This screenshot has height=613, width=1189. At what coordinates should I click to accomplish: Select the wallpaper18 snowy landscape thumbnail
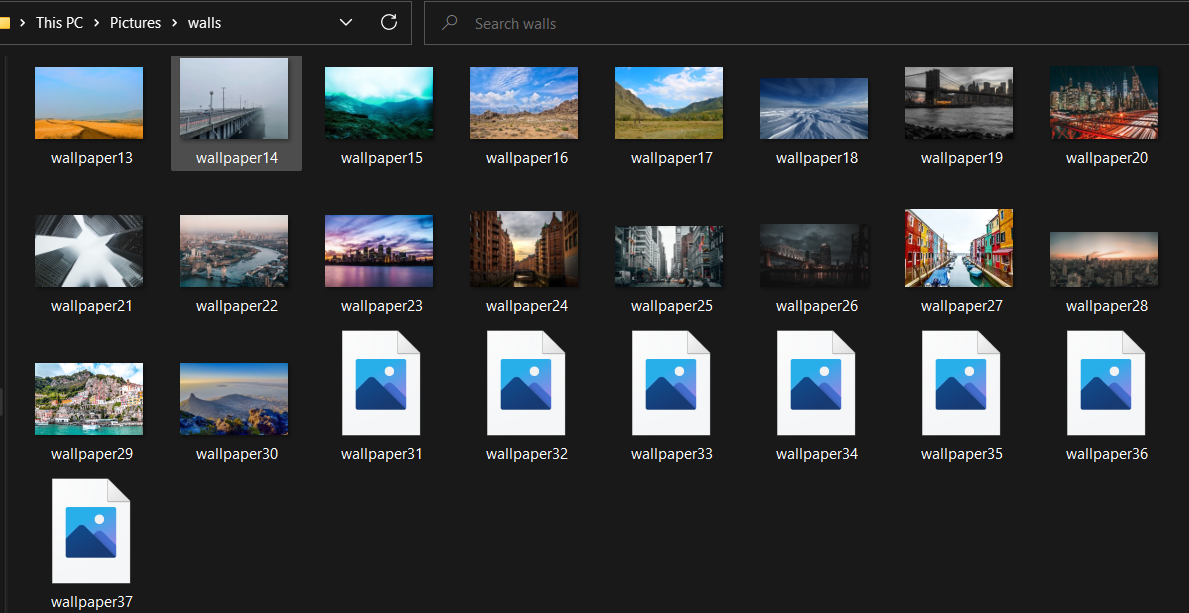(x=814, y=108)
